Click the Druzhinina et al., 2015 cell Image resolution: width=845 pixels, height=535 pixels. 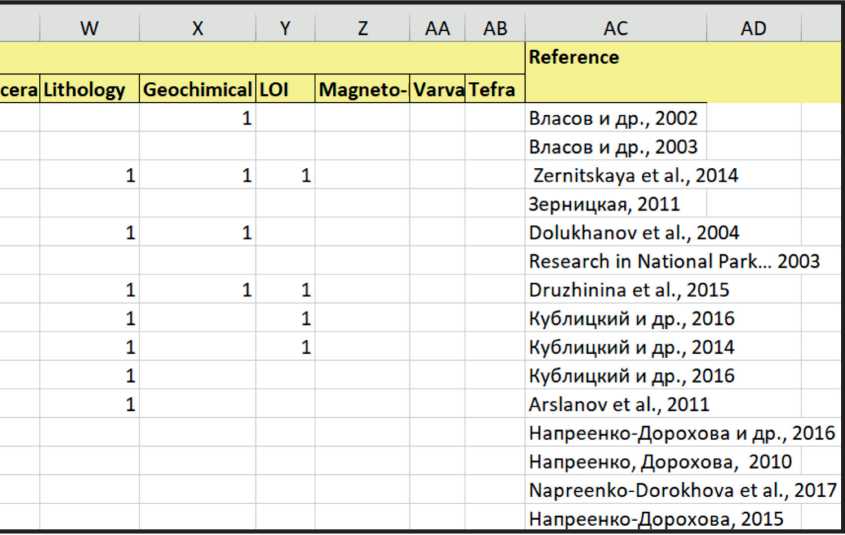(629, 291)
